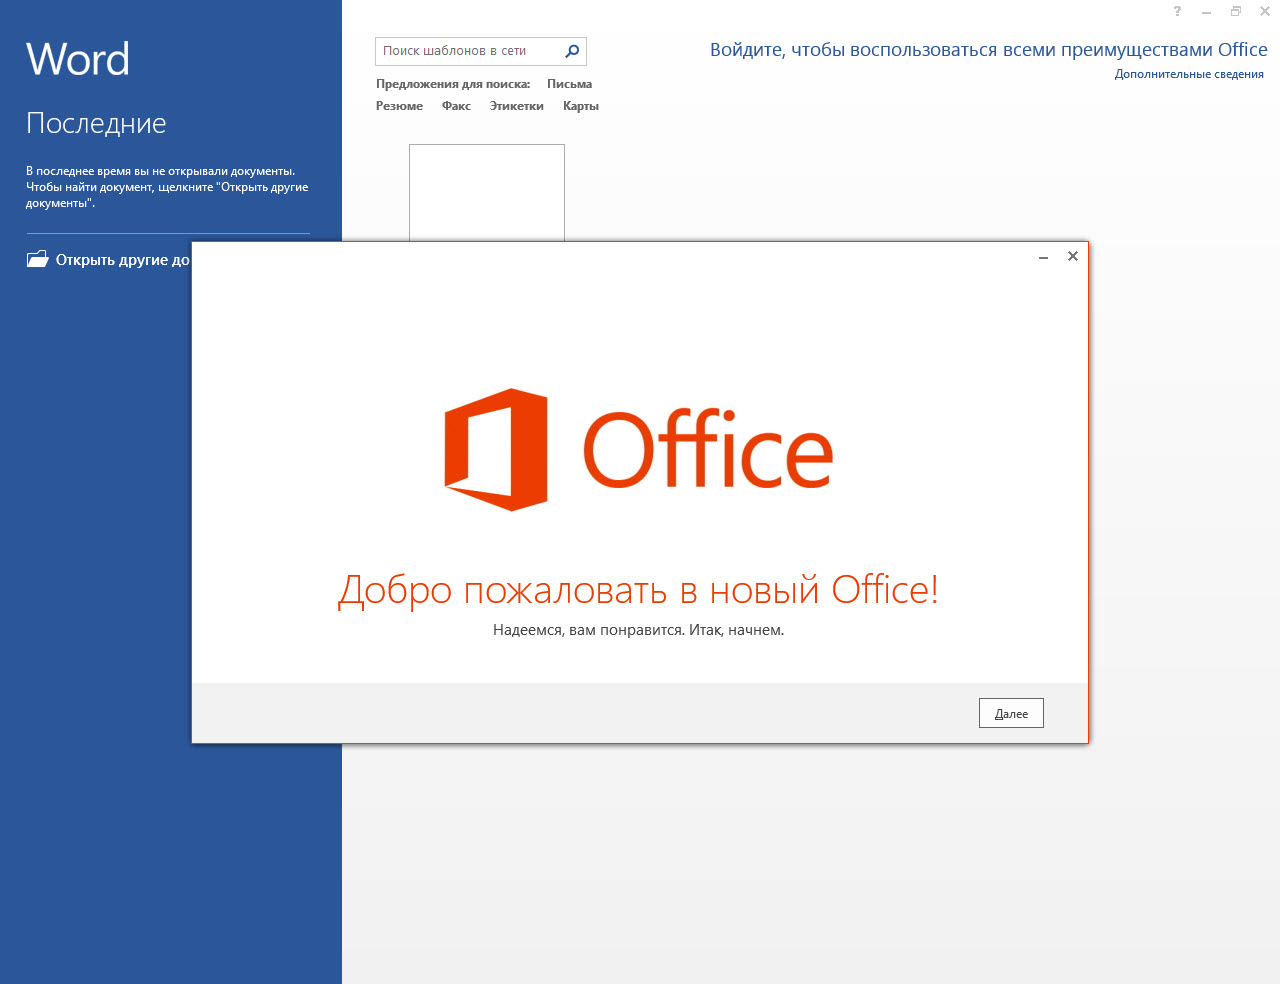Close the Office welcome dialog

pyautogui.click(x=1073, y=256)
